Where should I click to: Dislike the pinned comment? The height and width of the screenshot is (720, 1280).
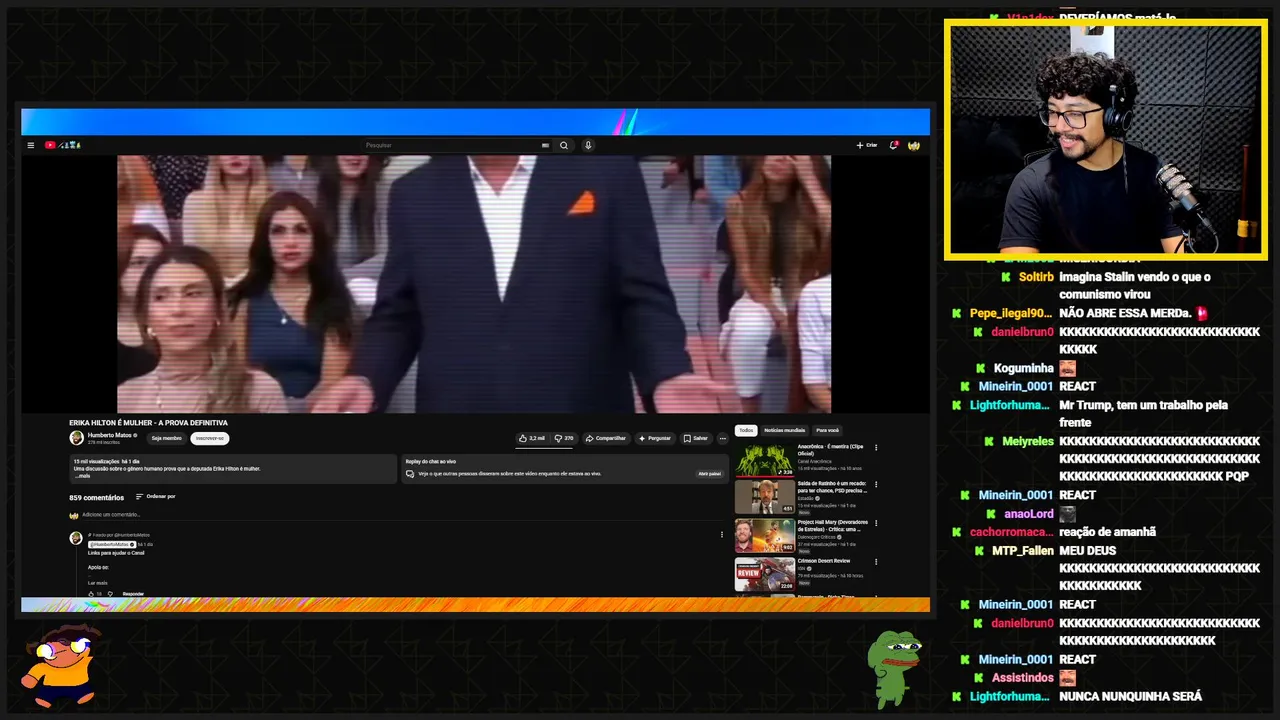110,594
